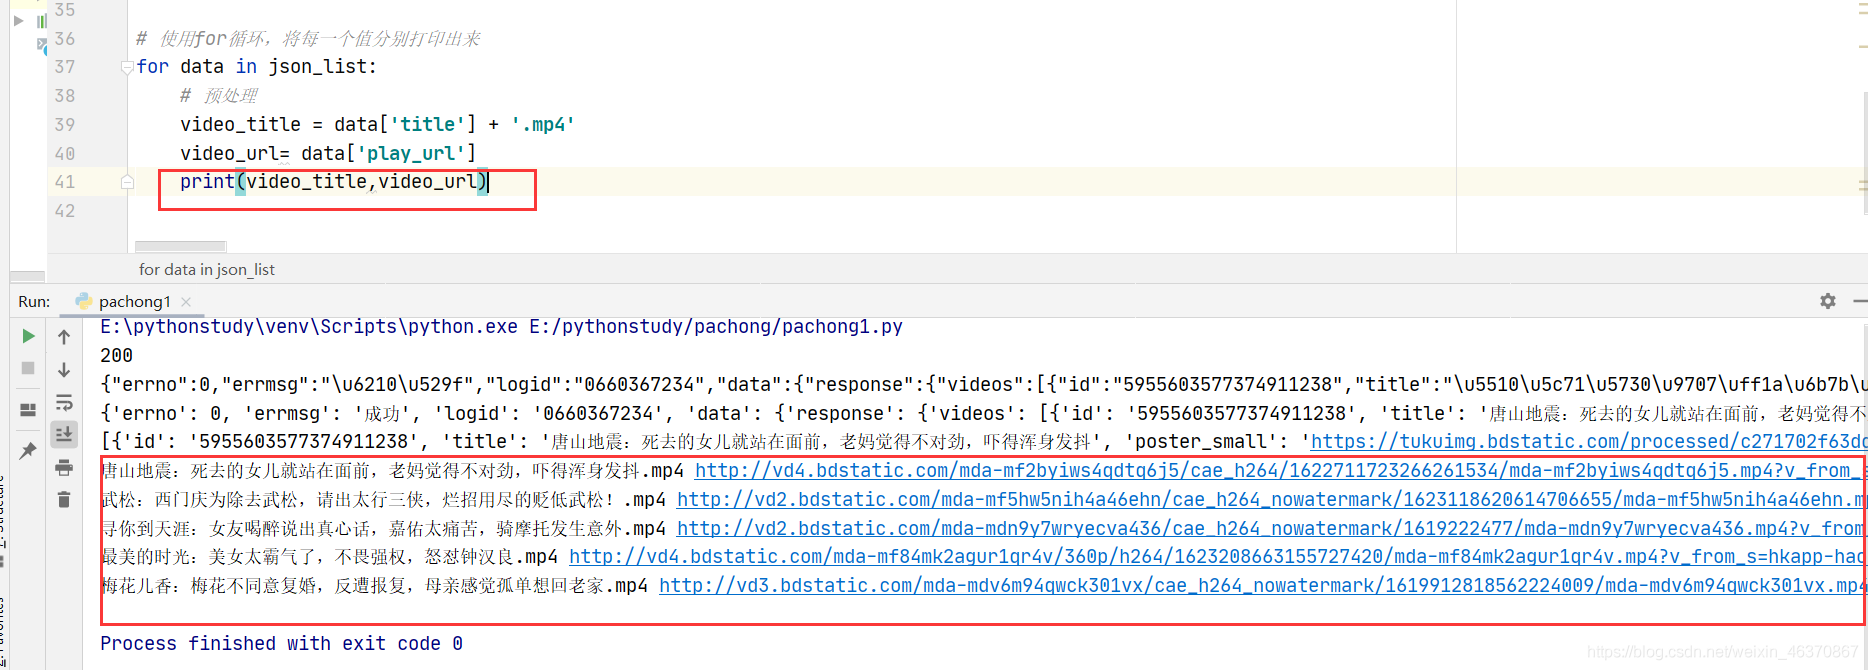
Task: Place cursor in print(video_title,video_url) line
Action: click(x=333, y=182)
